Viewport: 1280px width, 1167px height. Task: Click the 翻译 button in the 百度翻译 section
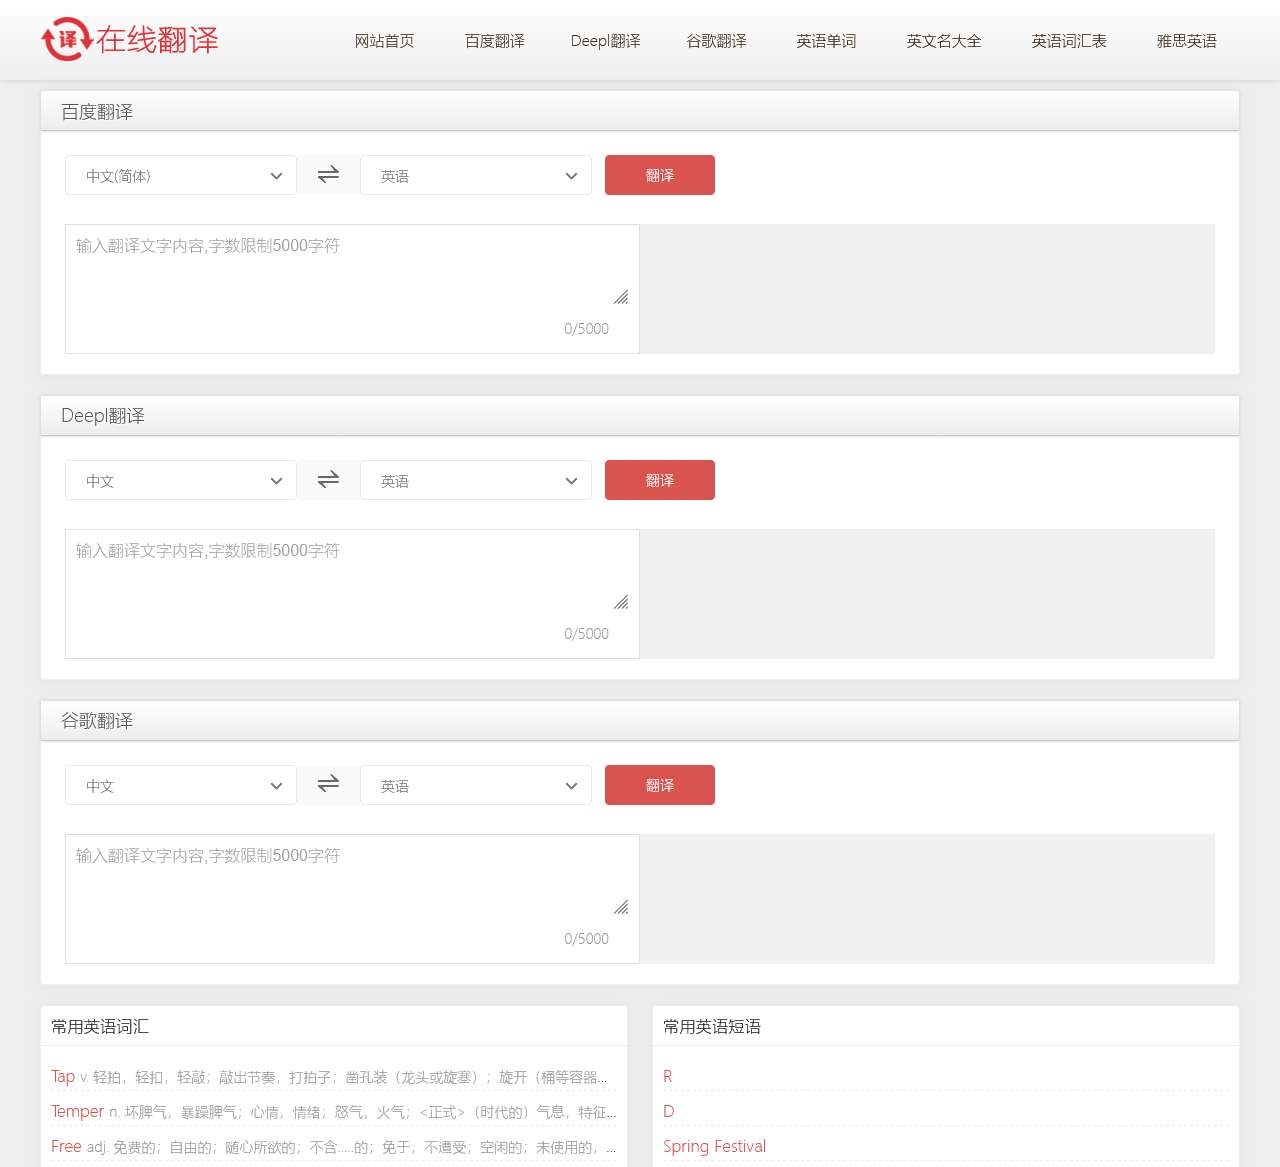coord(659,174)
